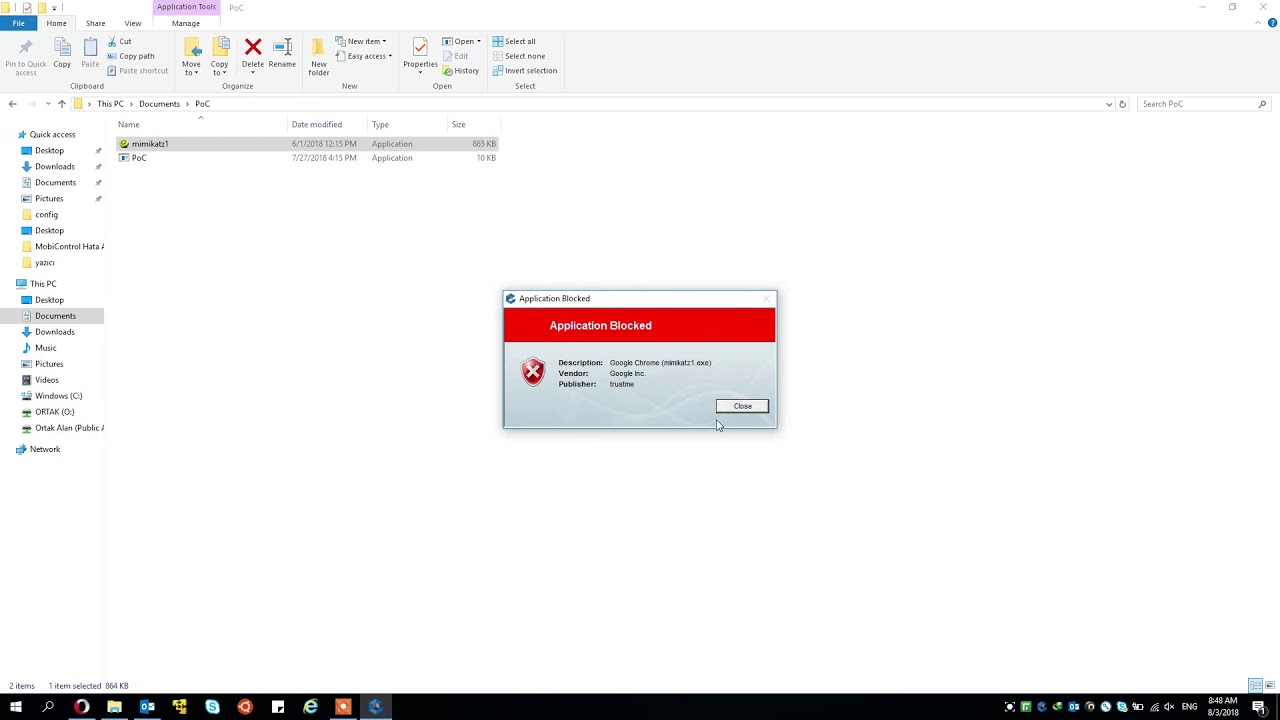The height and width of the screenshot is (720, 1280).
Task: Open the File menu tab
Action: 18,23
